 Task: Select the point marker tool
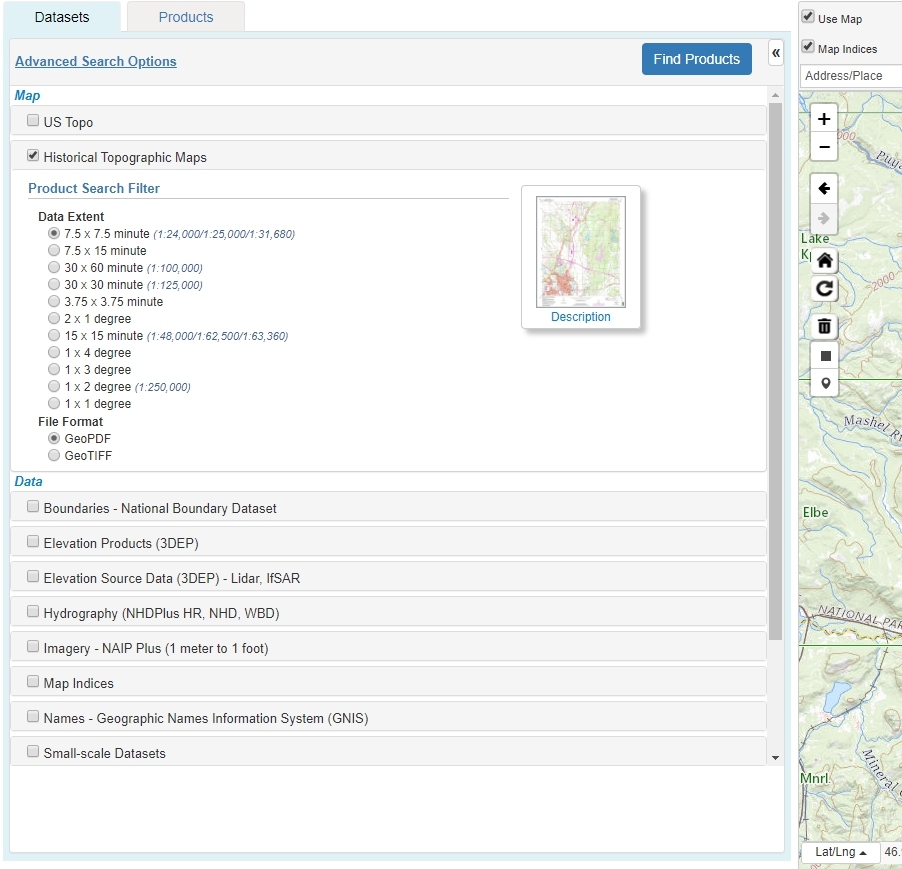tap(823, 383)
